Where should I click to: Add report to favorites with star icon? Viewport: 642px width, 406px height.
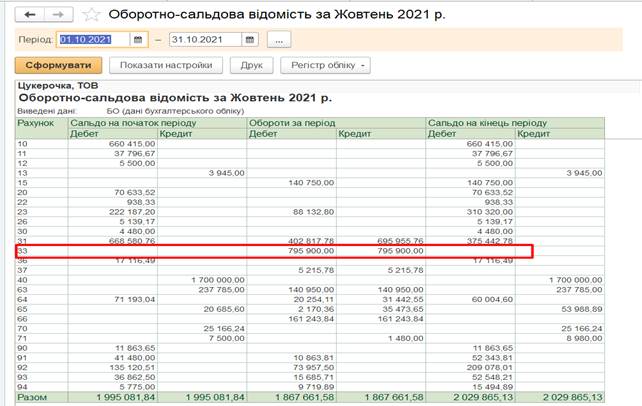click(92, 15)
